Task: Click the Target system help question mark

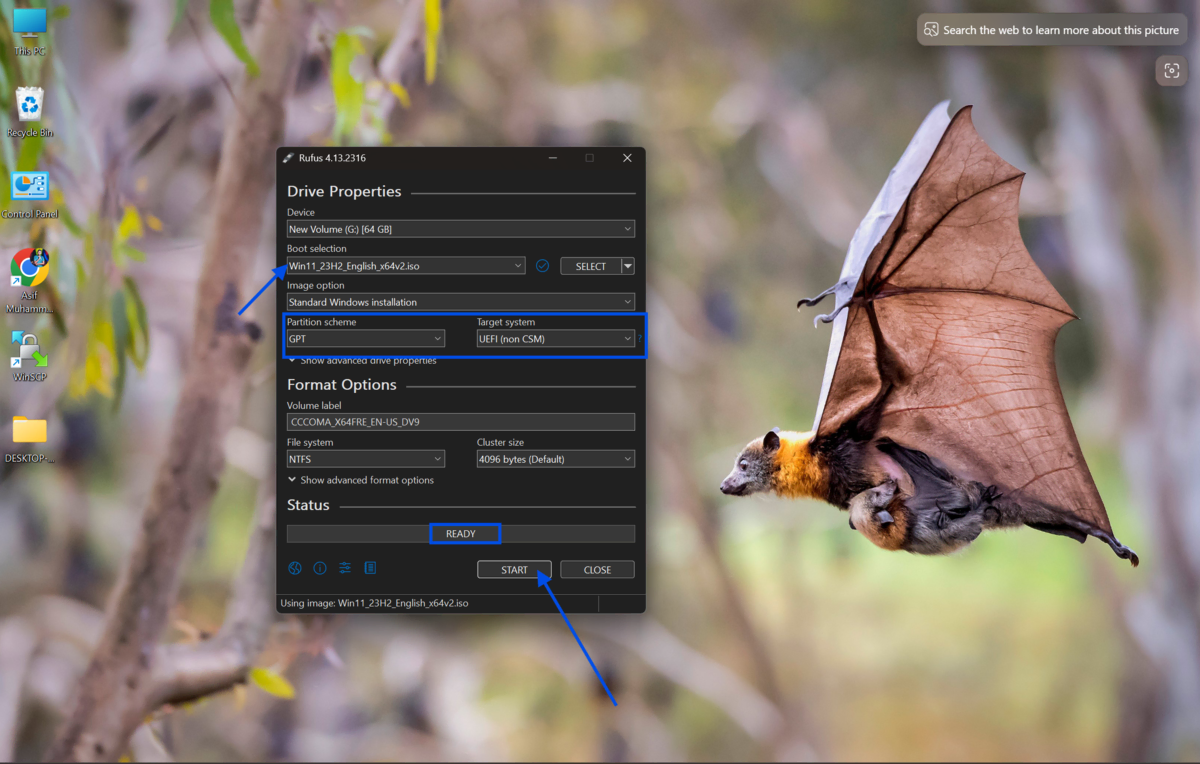Action: coord(640,339)
